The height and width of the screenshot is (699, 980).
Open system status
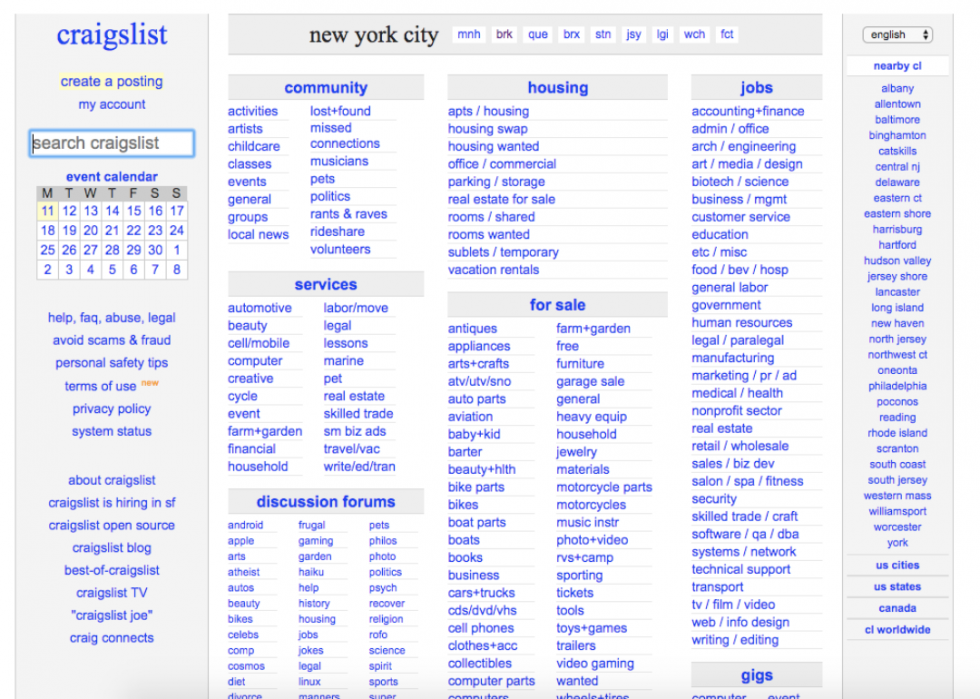pyautogui.click(x=112, y=431)
